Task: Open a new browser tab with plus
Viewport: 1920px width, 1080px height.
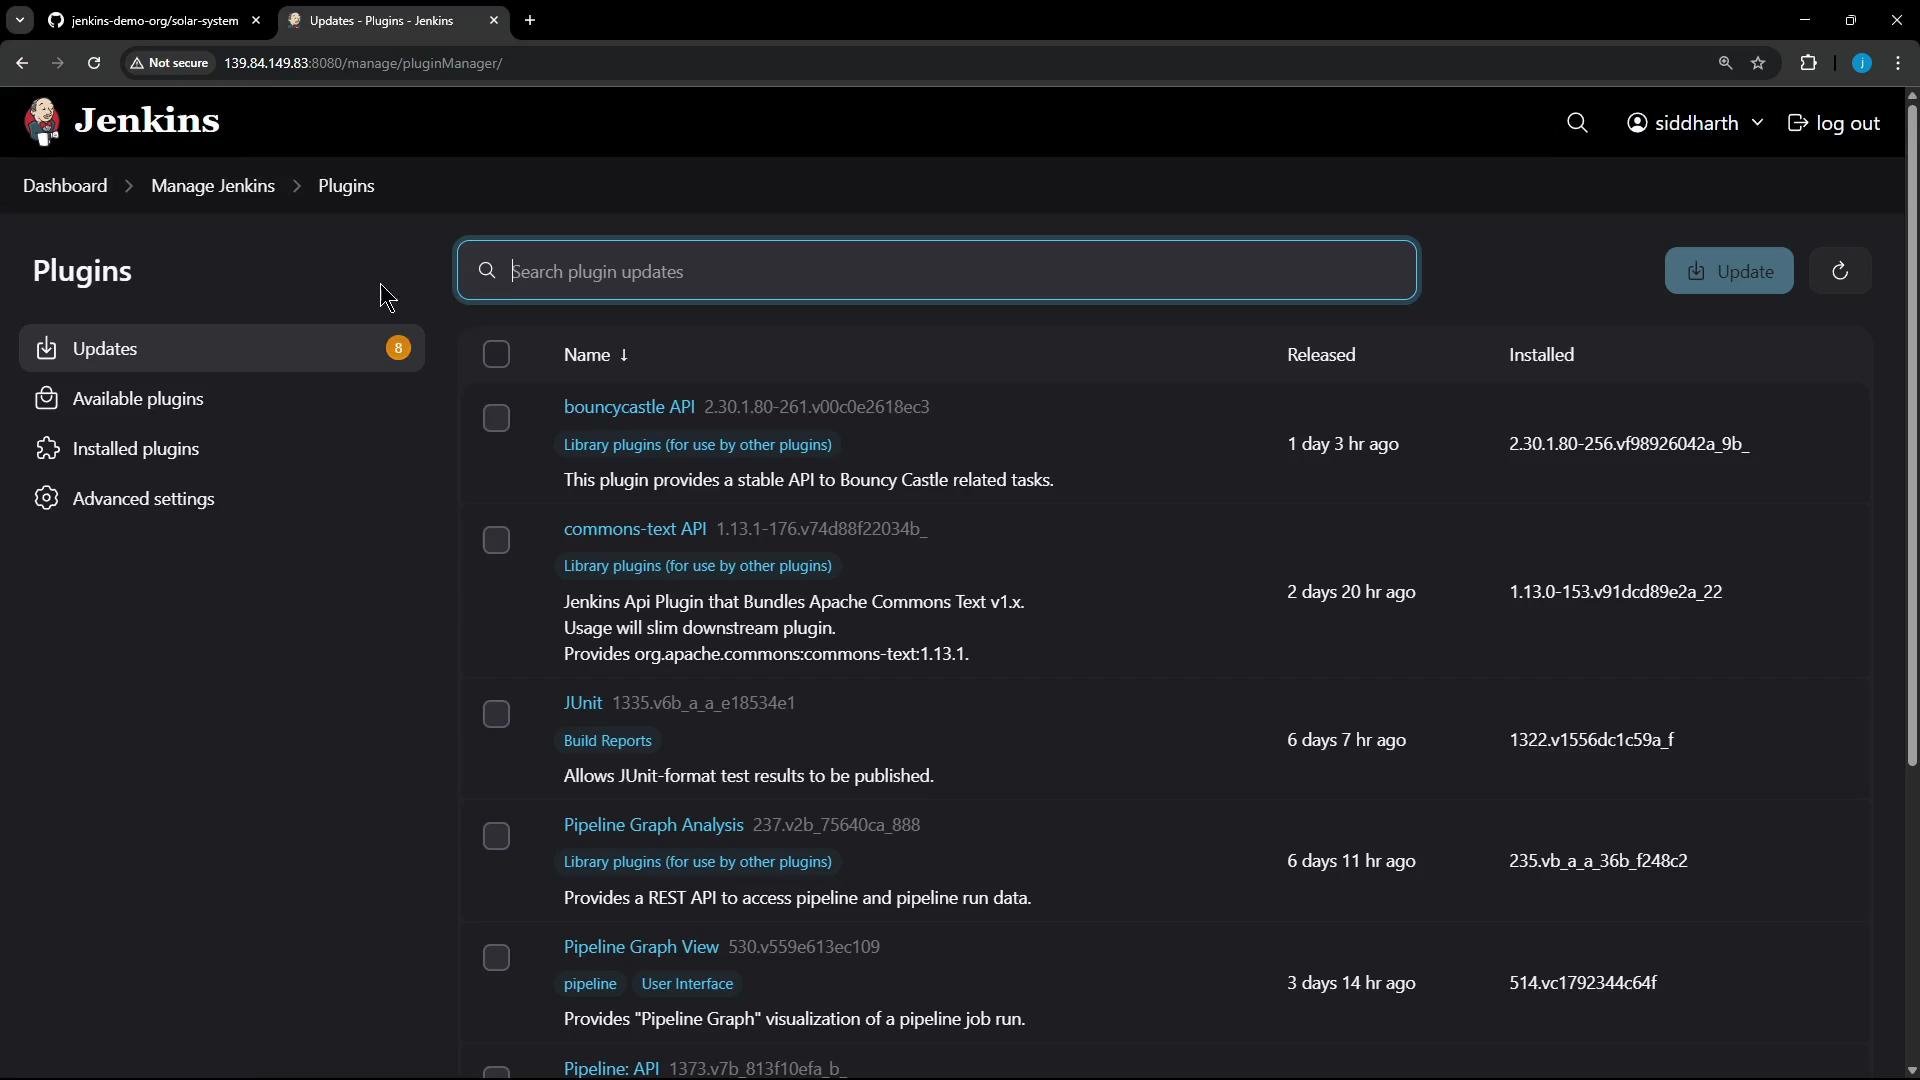Action: pos(530,20)
